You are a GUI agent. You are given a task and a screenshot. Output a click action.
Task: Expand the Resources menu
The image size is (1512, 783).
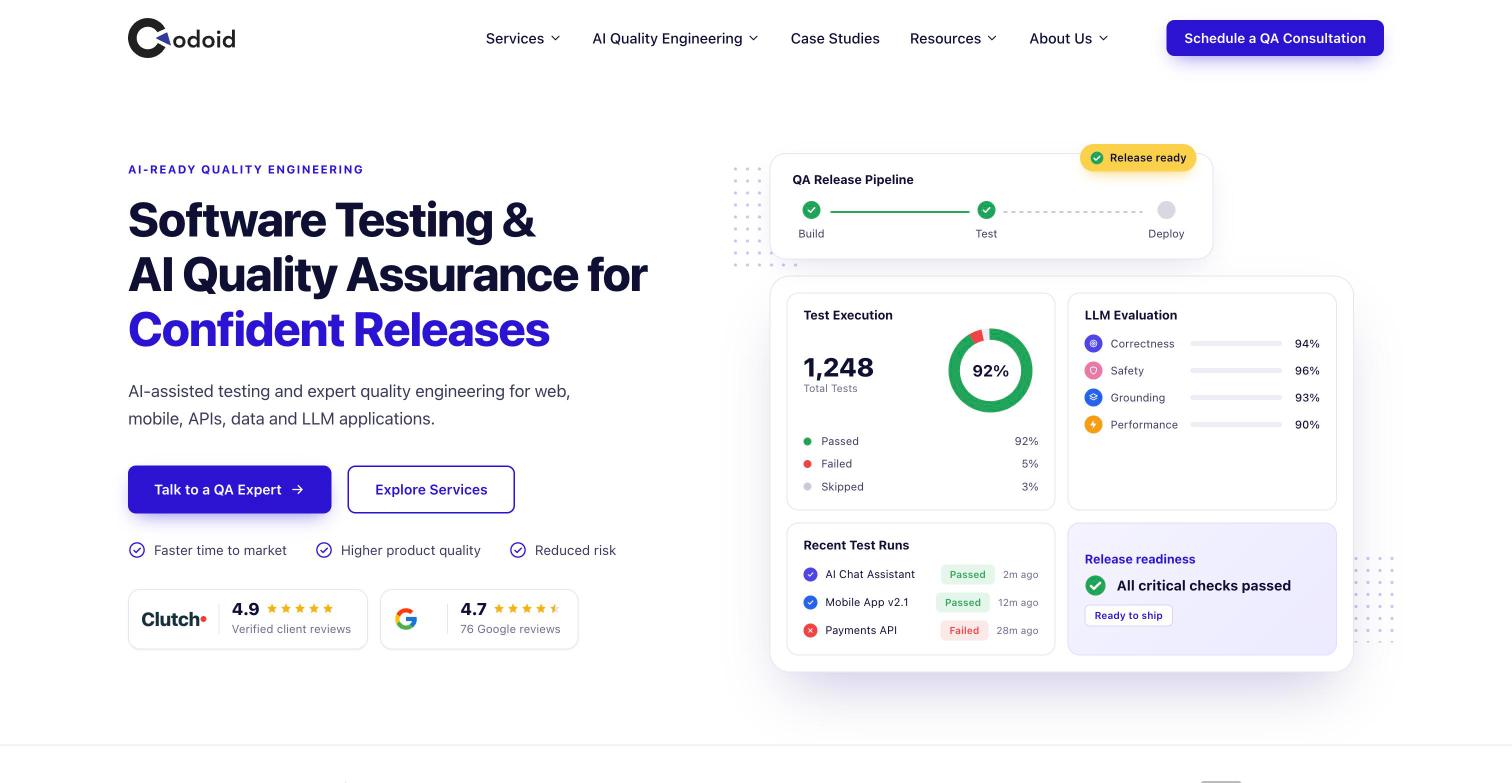(953, 38)
